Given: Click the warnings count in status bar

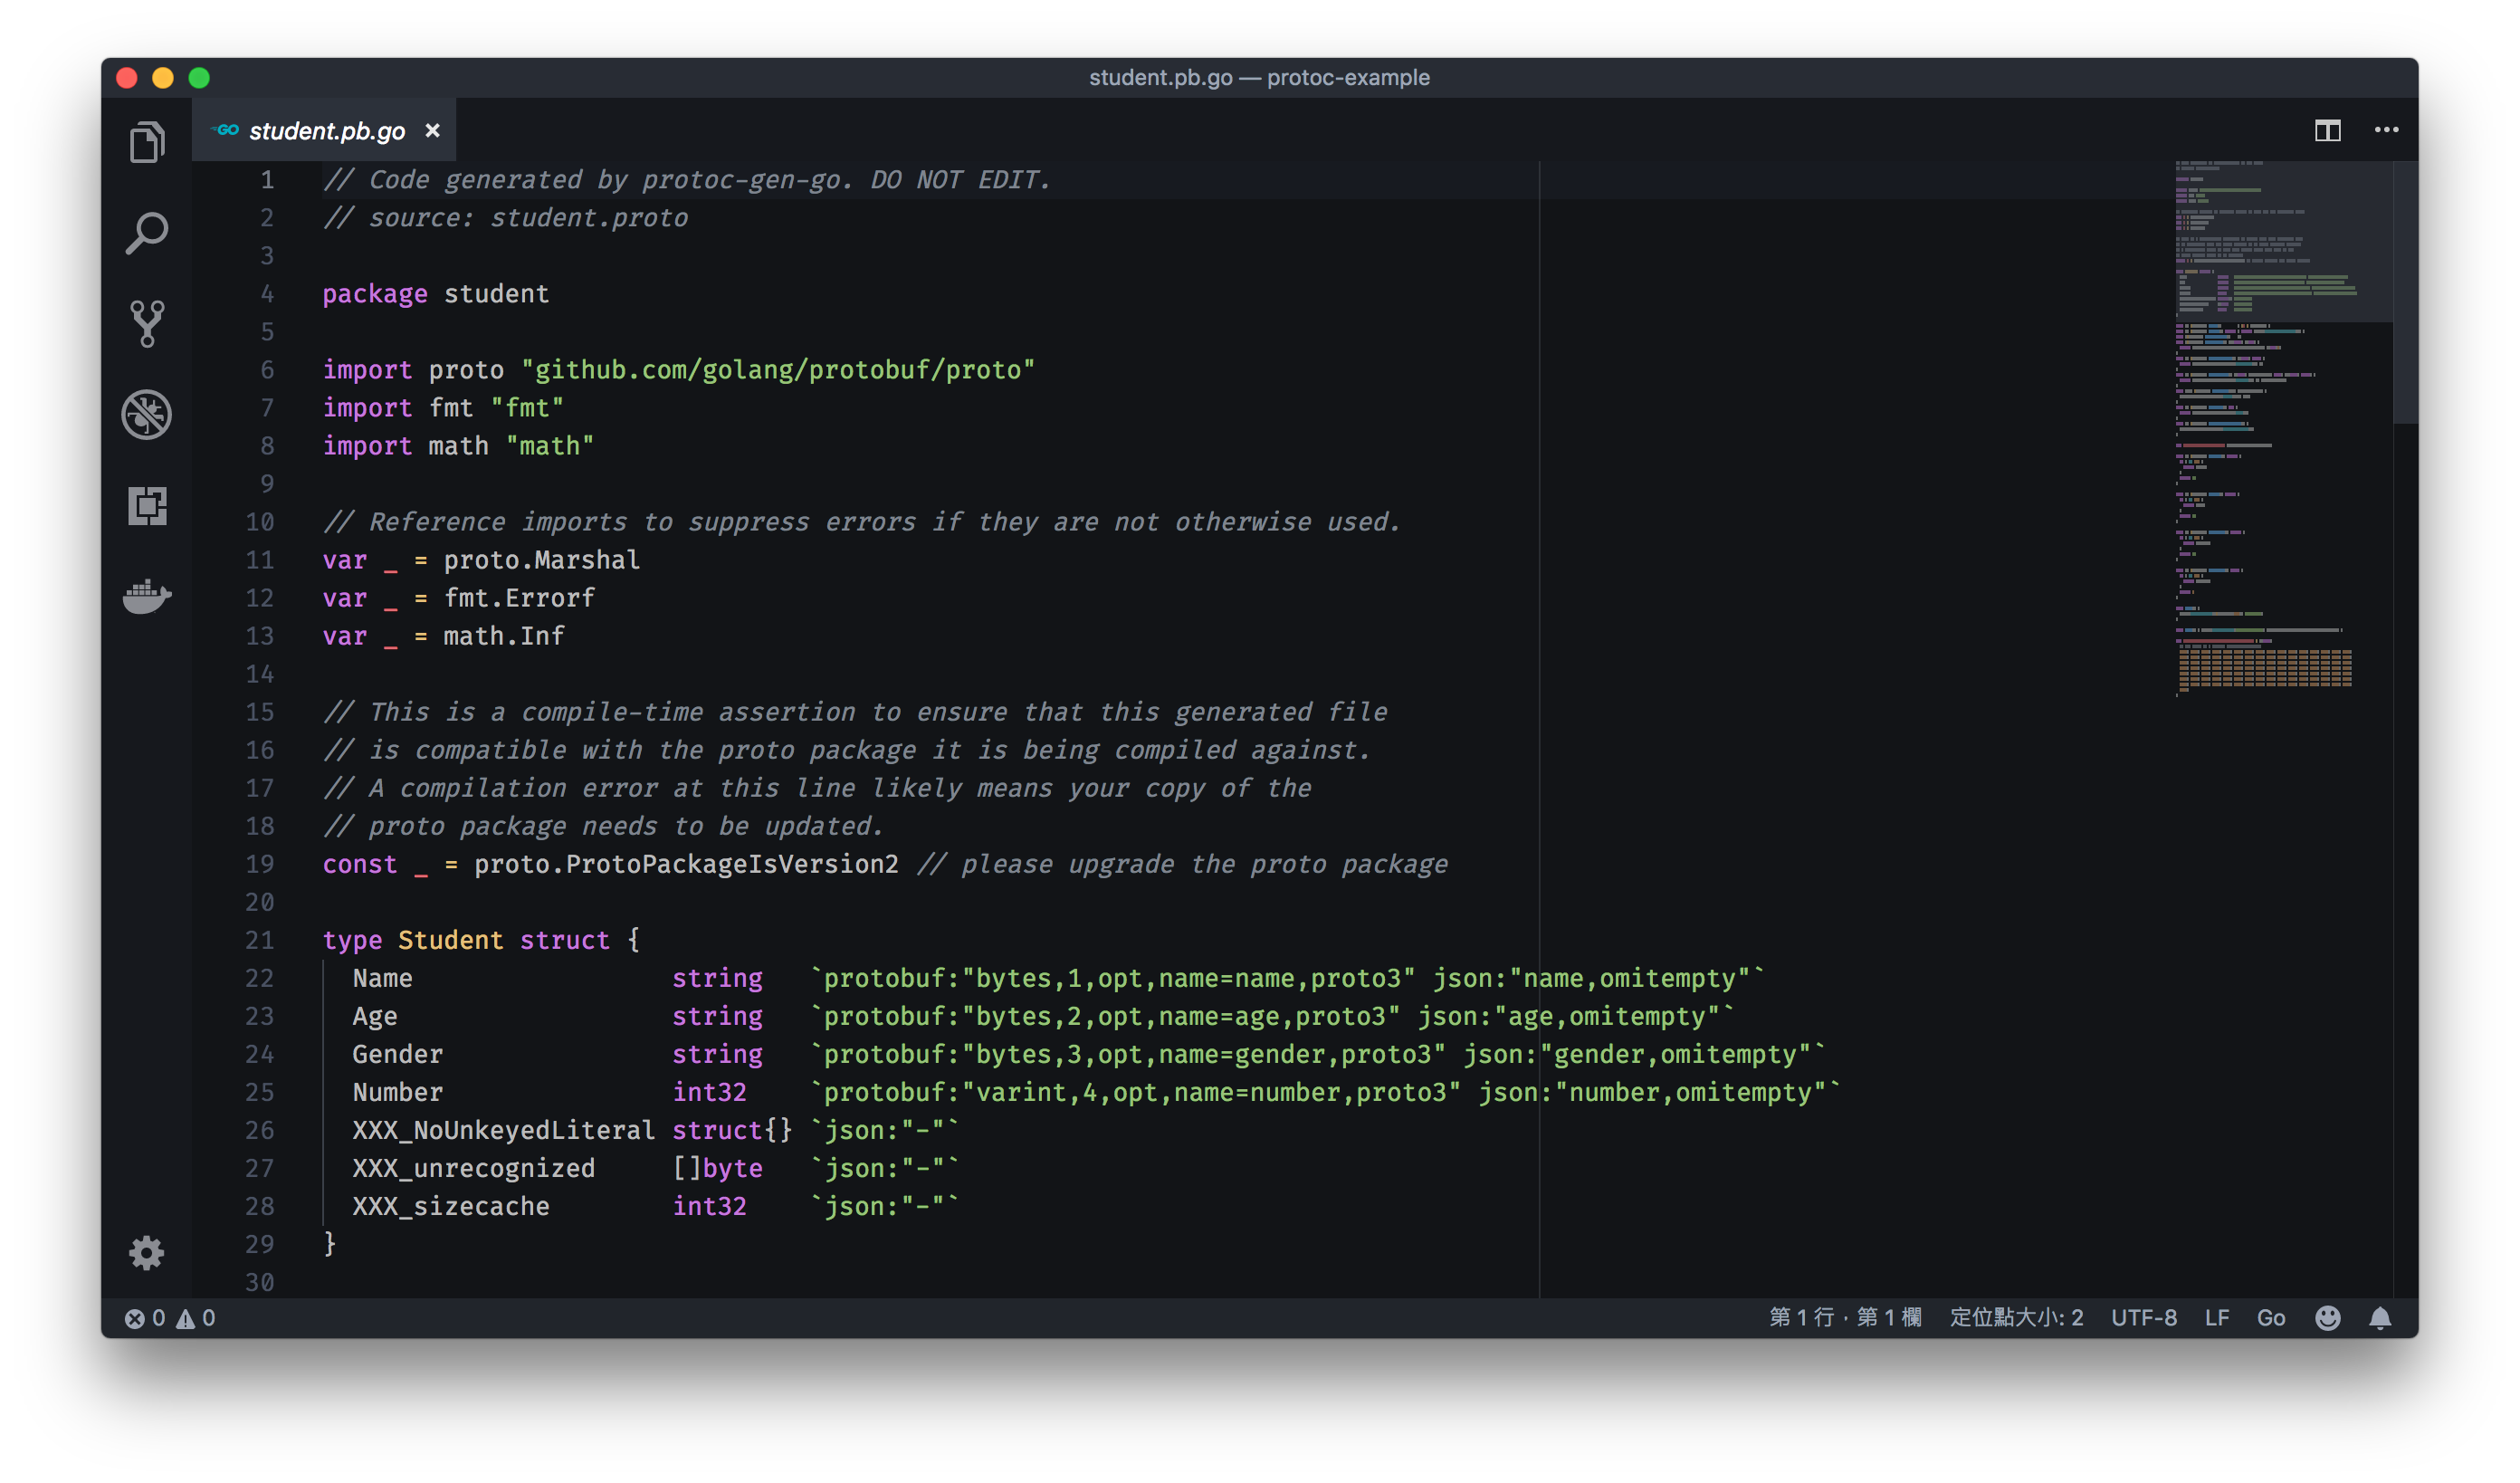Looking at the screenshot, I should point(196,1318).
